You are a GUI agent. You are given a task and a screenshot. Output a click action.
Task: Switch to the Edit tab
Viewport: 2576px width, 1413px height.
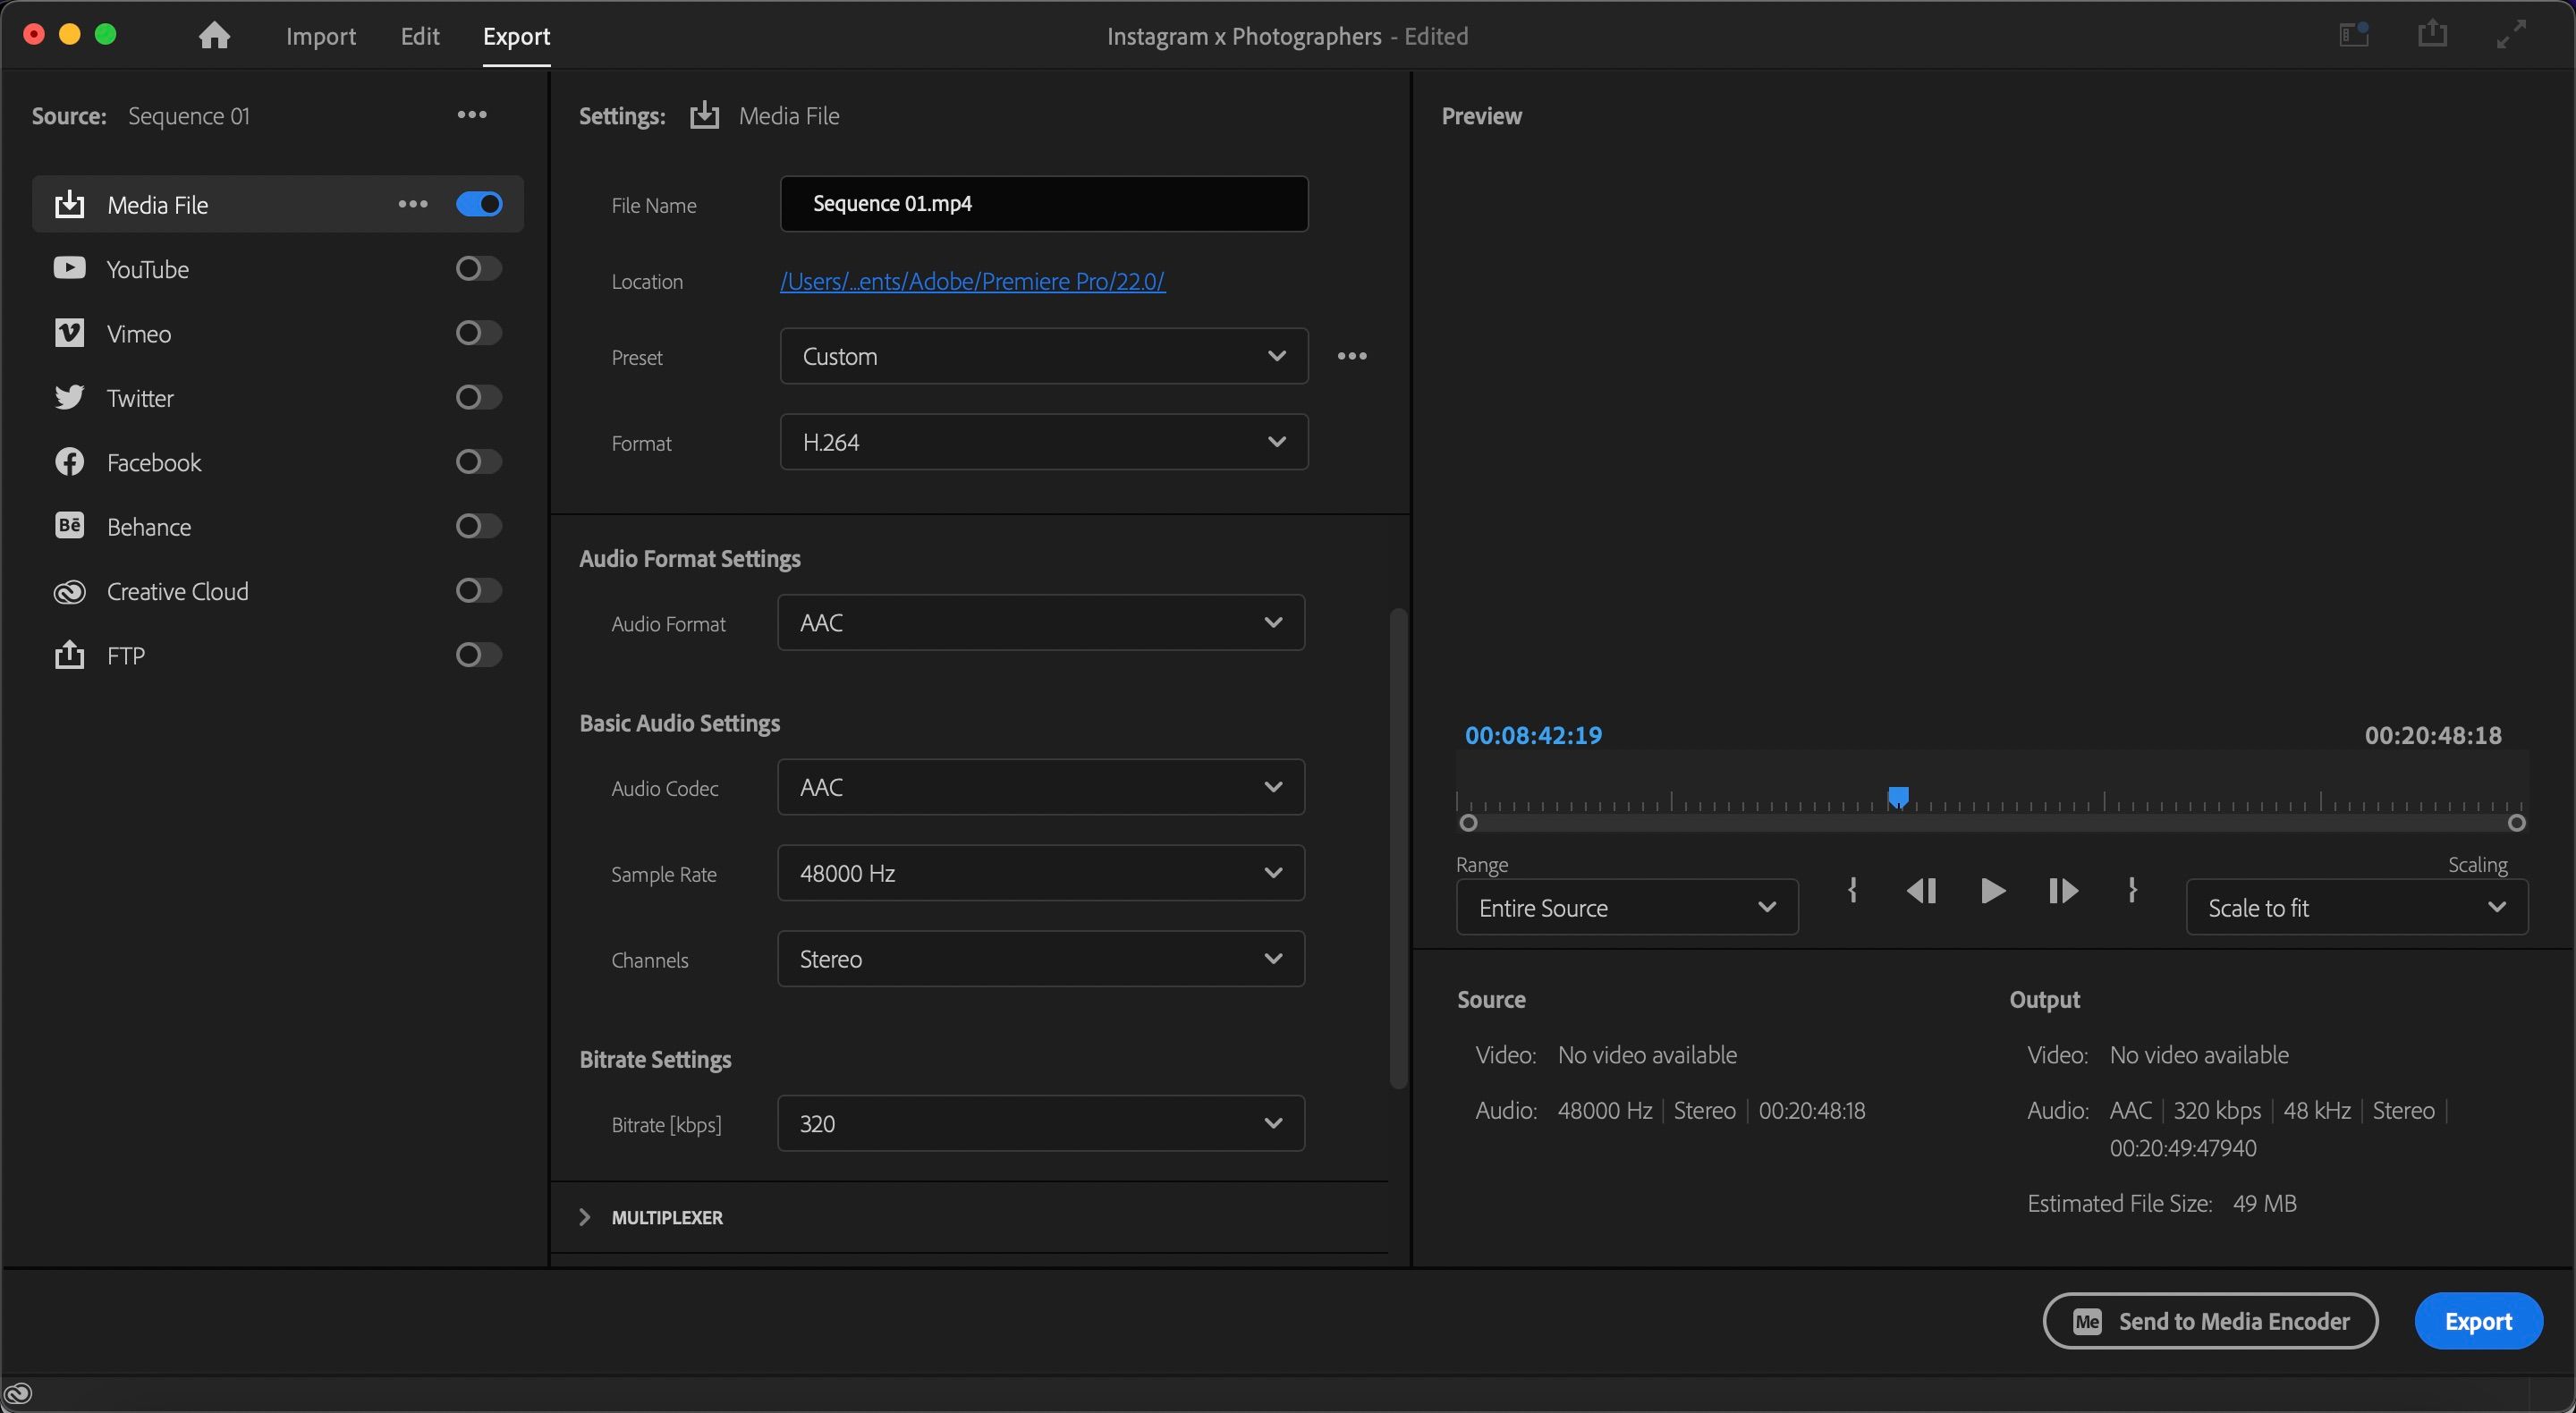[419, 36]
